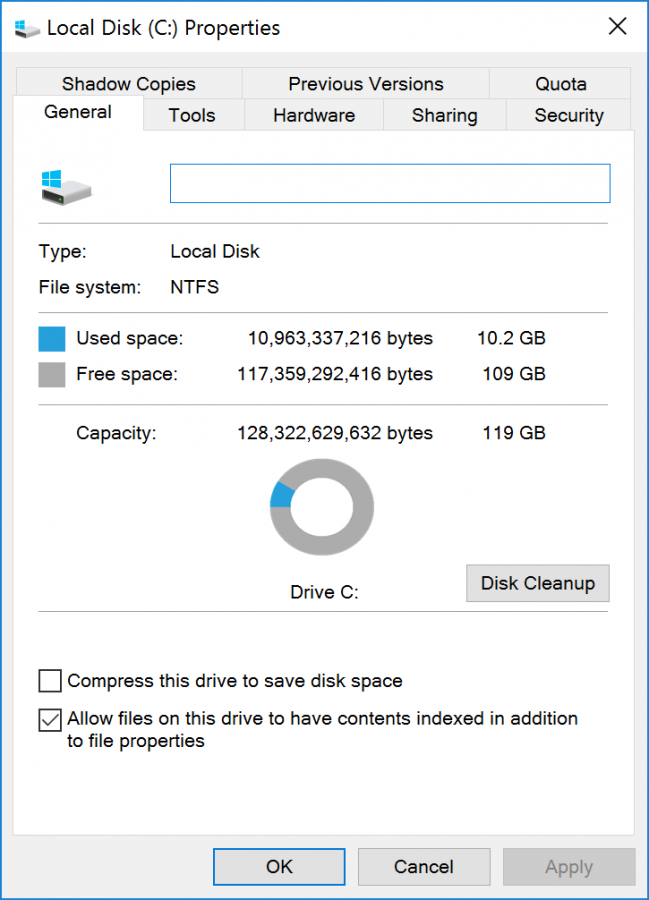Switch to the Hardware tab
Image resolution: width=649 pixels, height=900 pixels.
tap(313, 115)
